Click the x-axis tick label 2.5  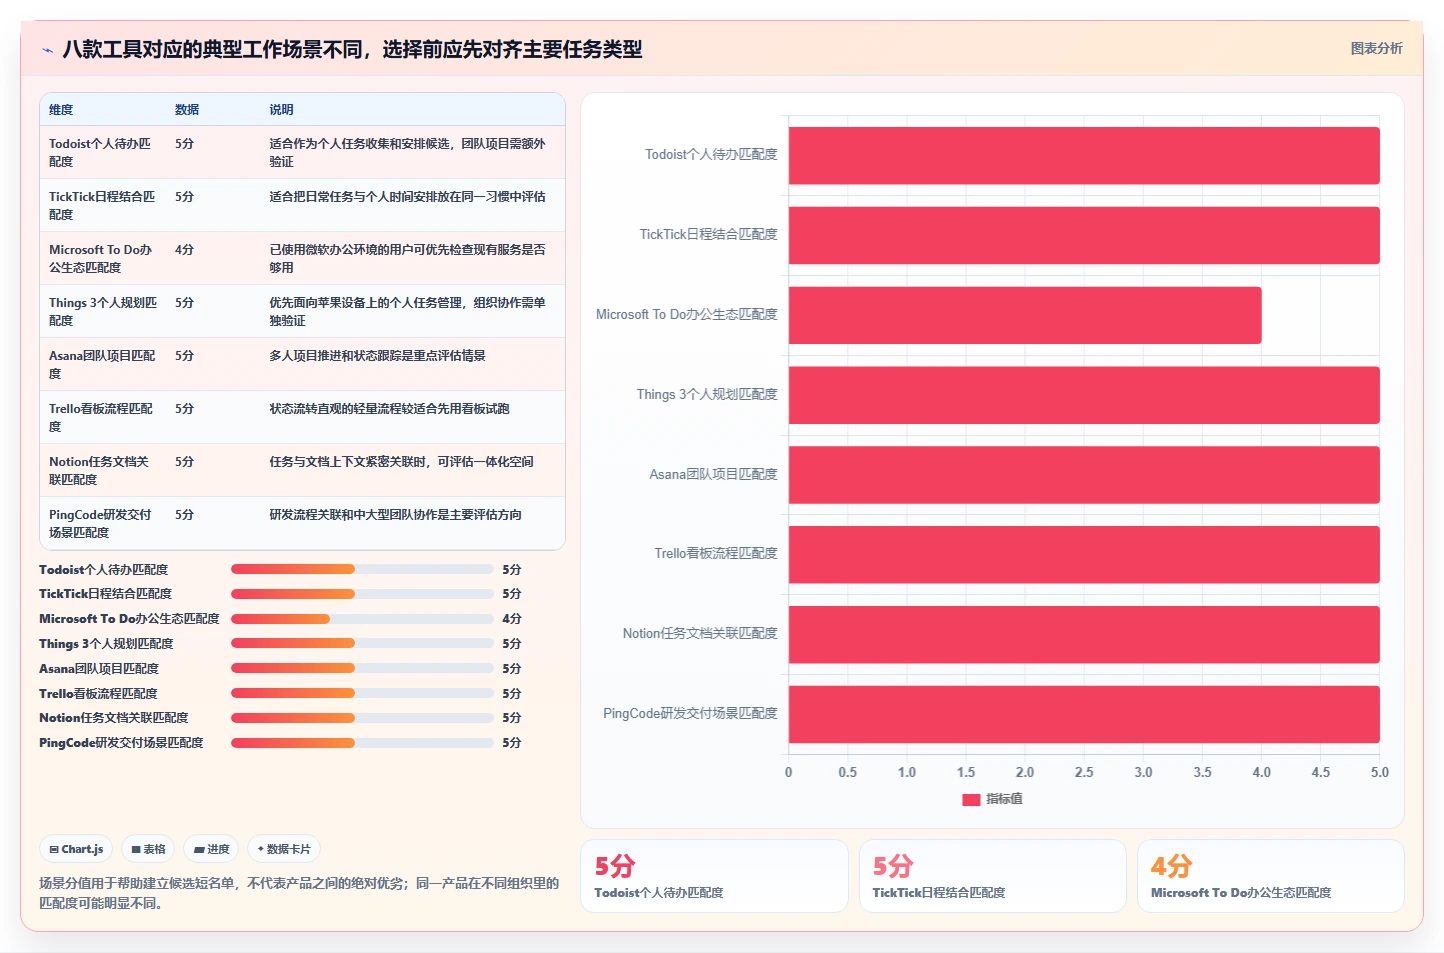(1084, 772)
